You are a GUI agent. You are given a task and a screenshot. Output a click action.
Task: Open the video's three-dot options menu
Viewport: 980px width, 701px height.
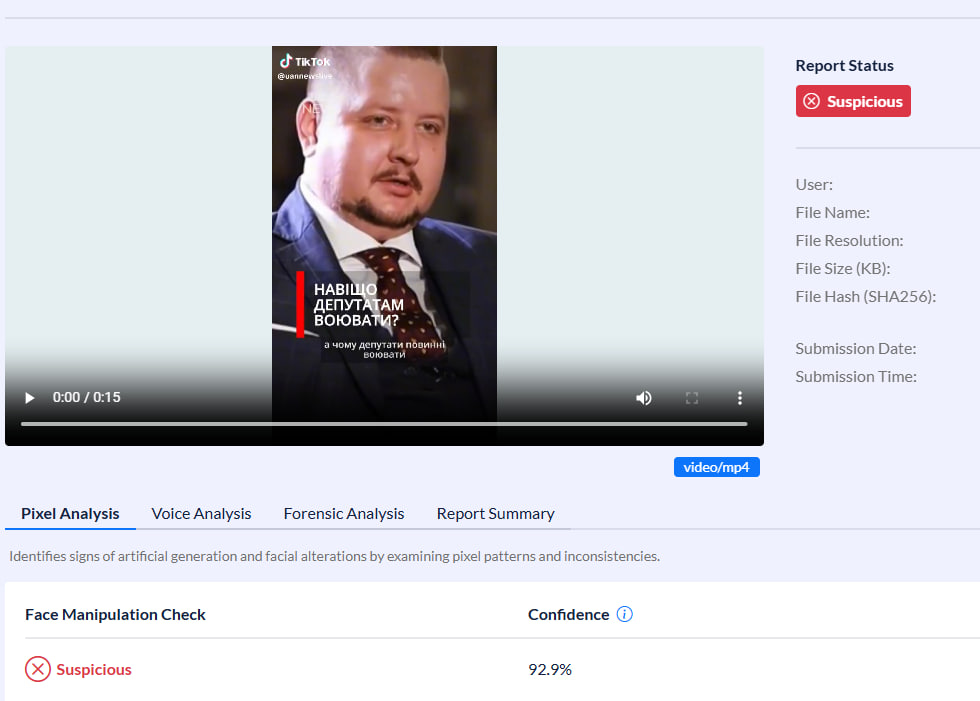pos(740,398)
